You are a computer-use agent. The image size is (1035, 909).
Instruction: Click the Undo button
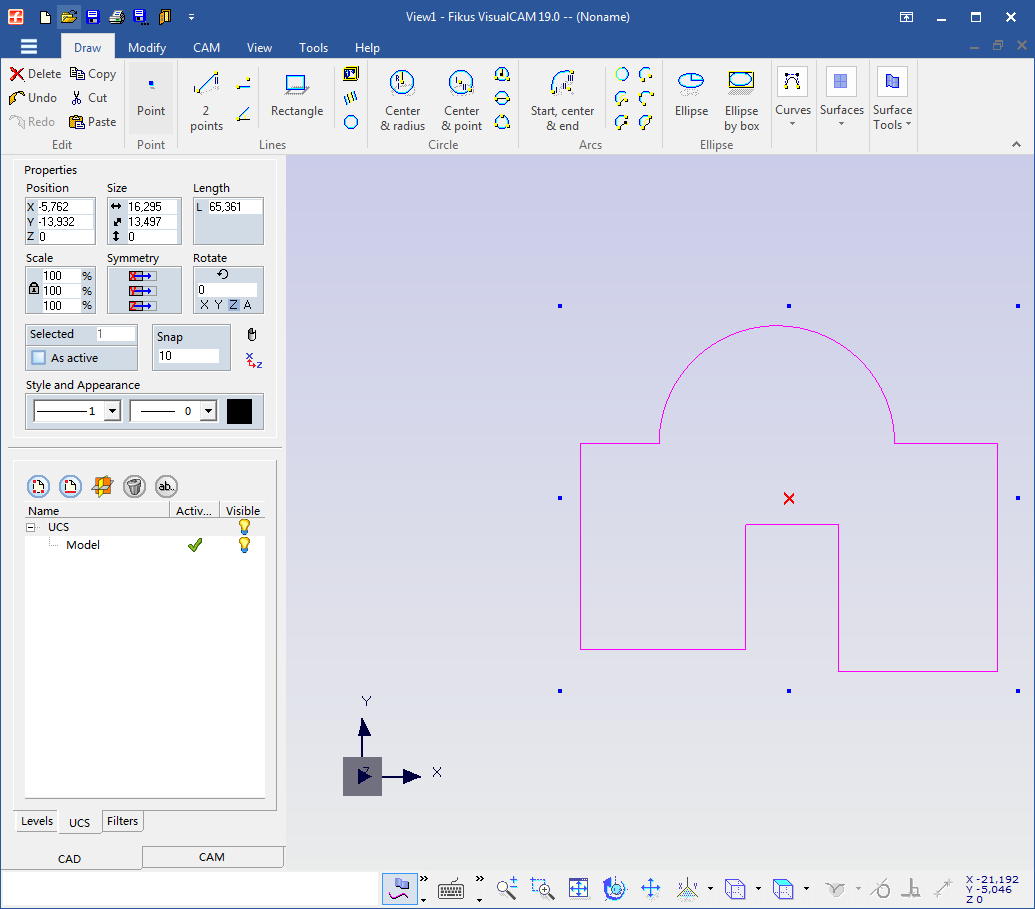[x=33, y=98]
